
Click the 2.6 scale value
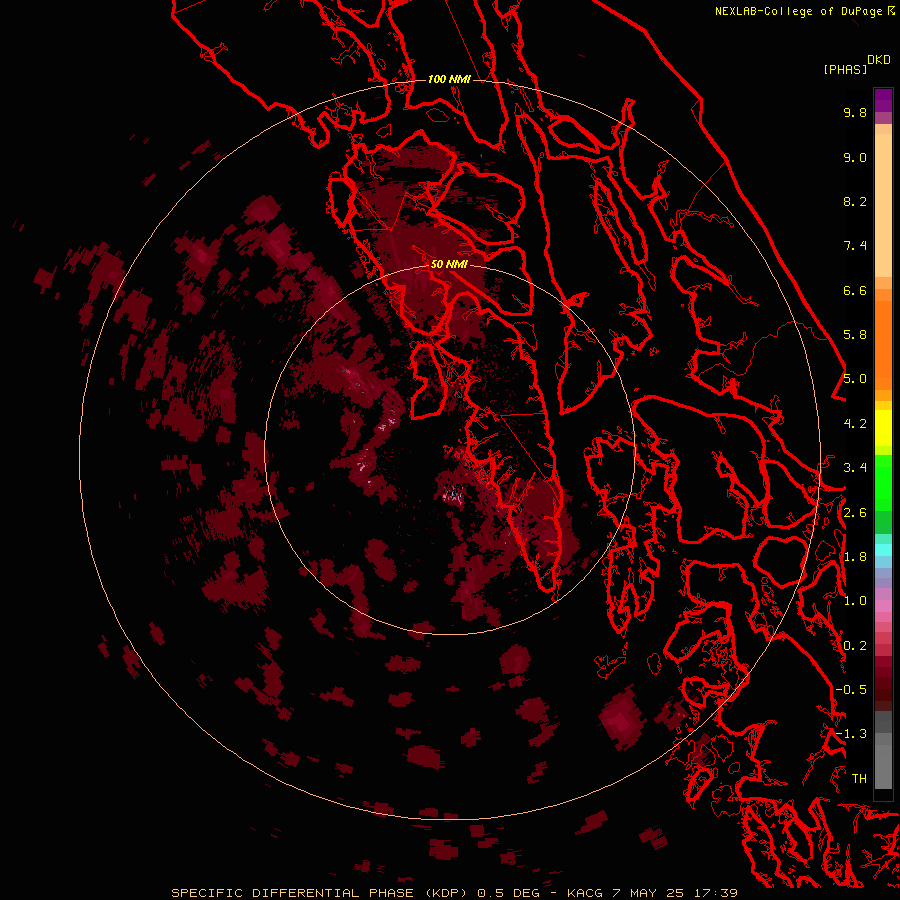(855, 513)
